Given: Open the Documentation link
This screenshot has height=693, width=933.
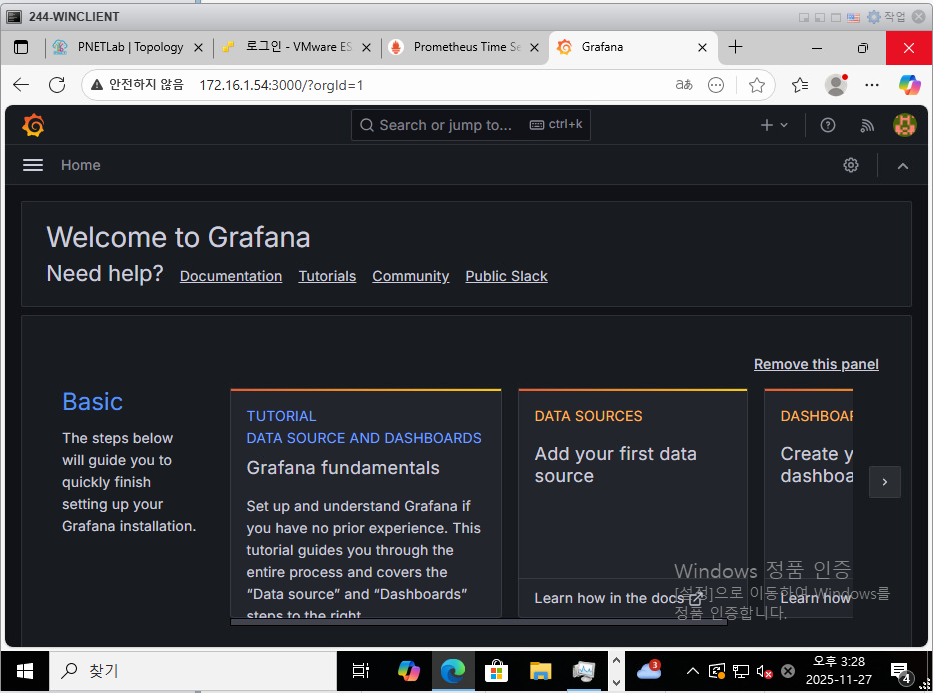Looking at the screenshot, I should [231, 276].
